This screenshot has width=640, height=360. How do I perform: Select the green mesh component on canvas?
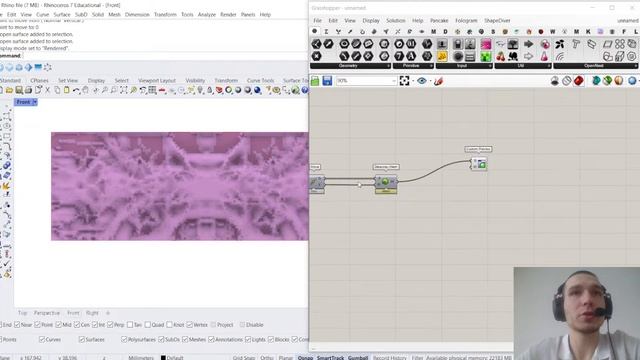coord(386,182)
